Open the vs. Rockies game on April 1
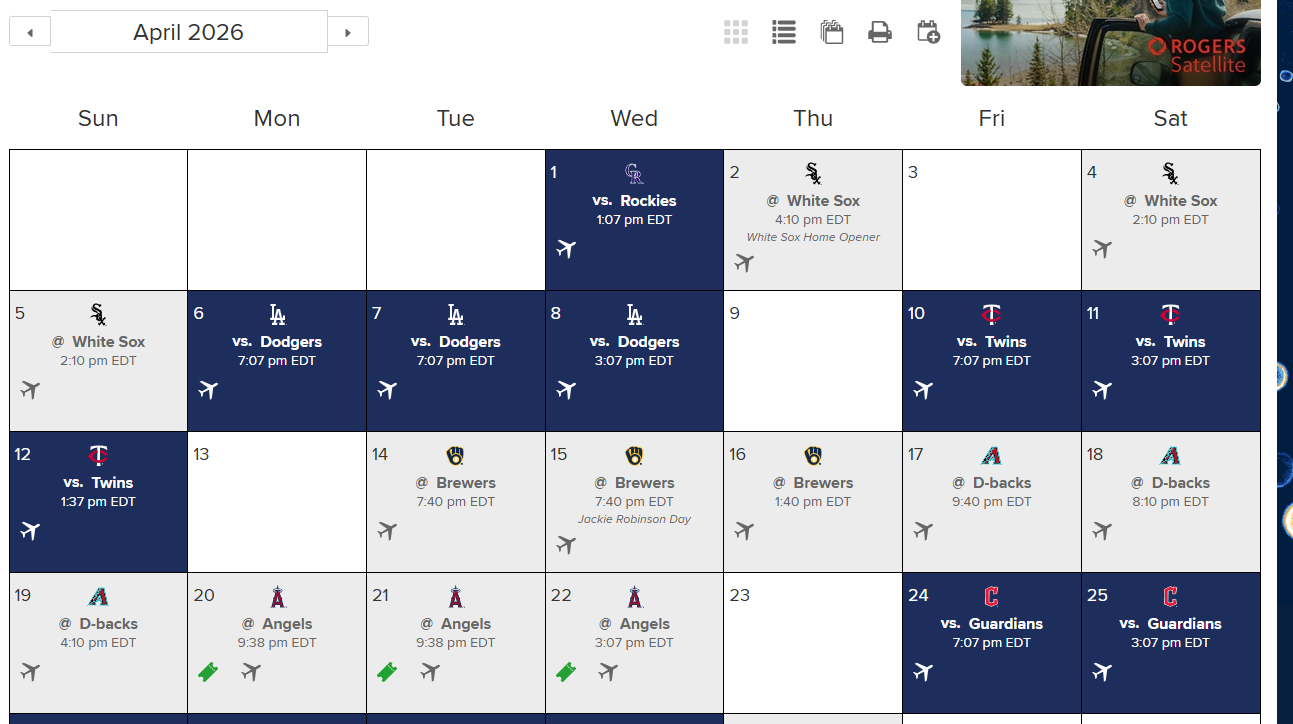1293x724 pixels. coord(634,201)
